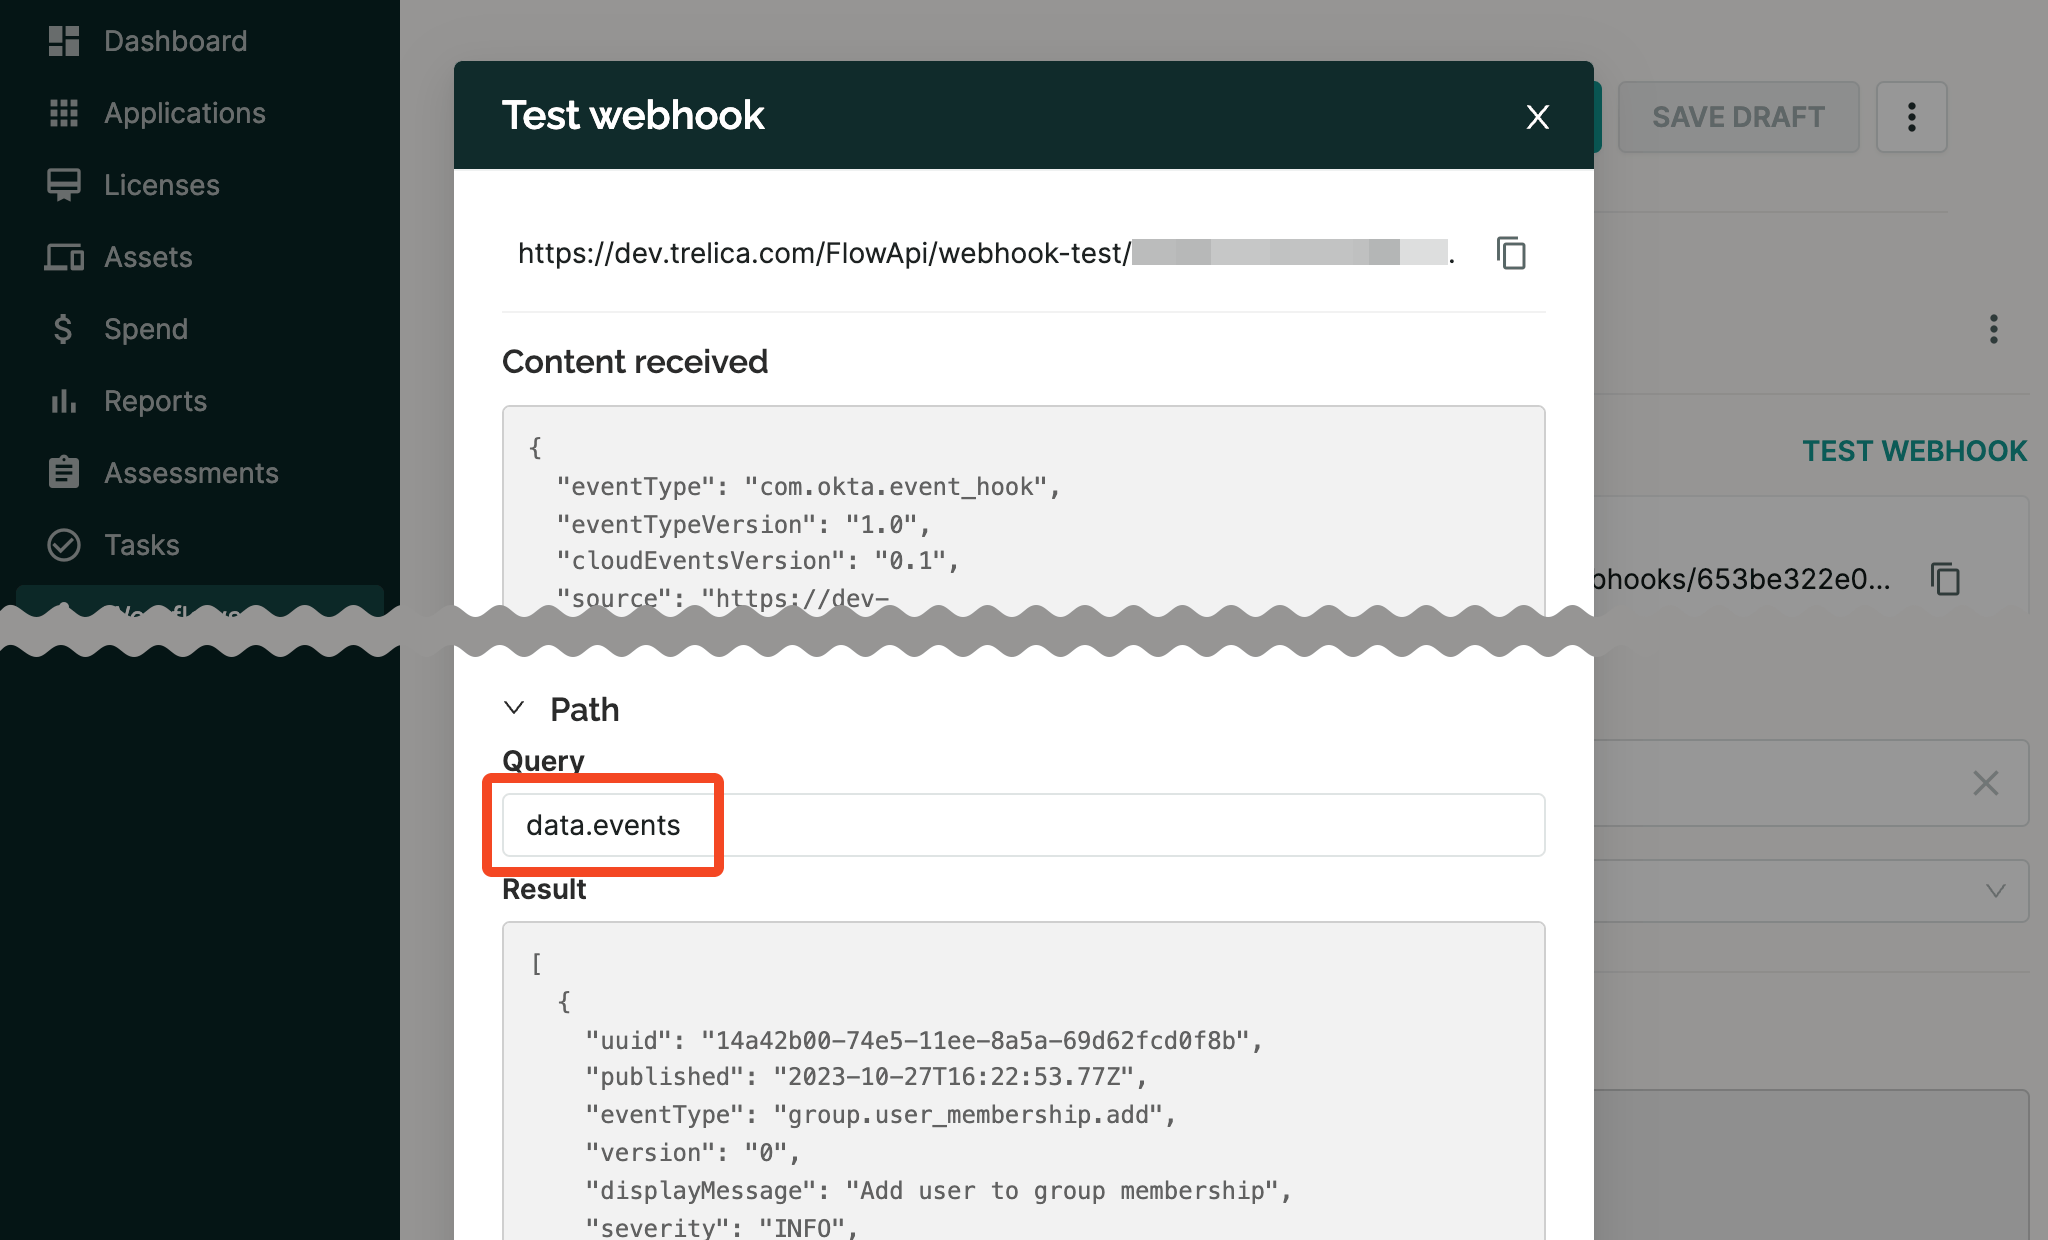Open the three-dot menu below the toolbar
The width and height of the screenshot is (2048, 1240).
tap(1994, 329)
